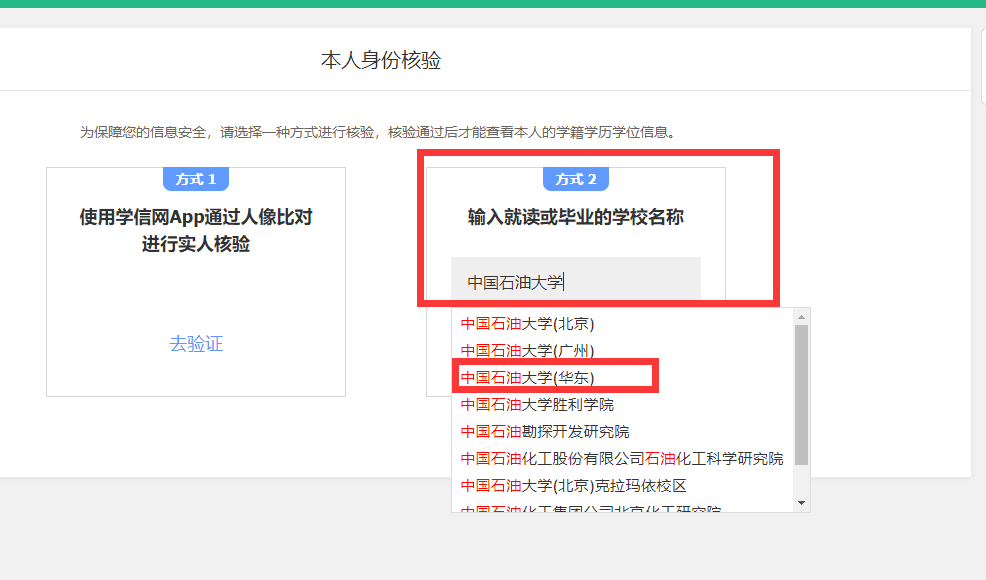Click the blue 方式 2 badge

pos(576,179)
